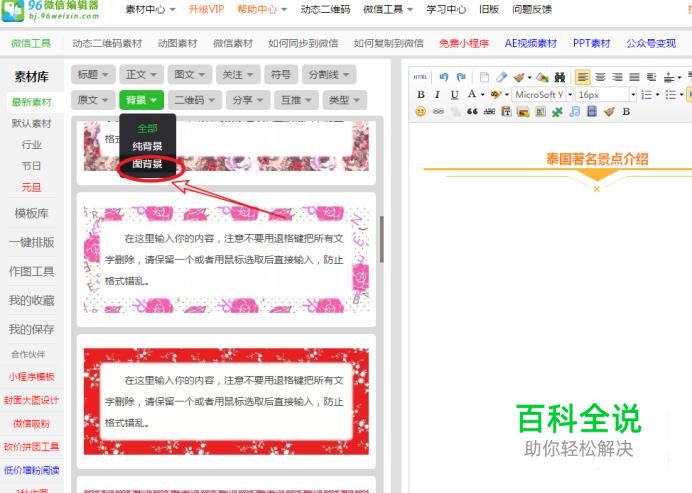
Task: Click the paragraph spacing icon
Action: 669,77
